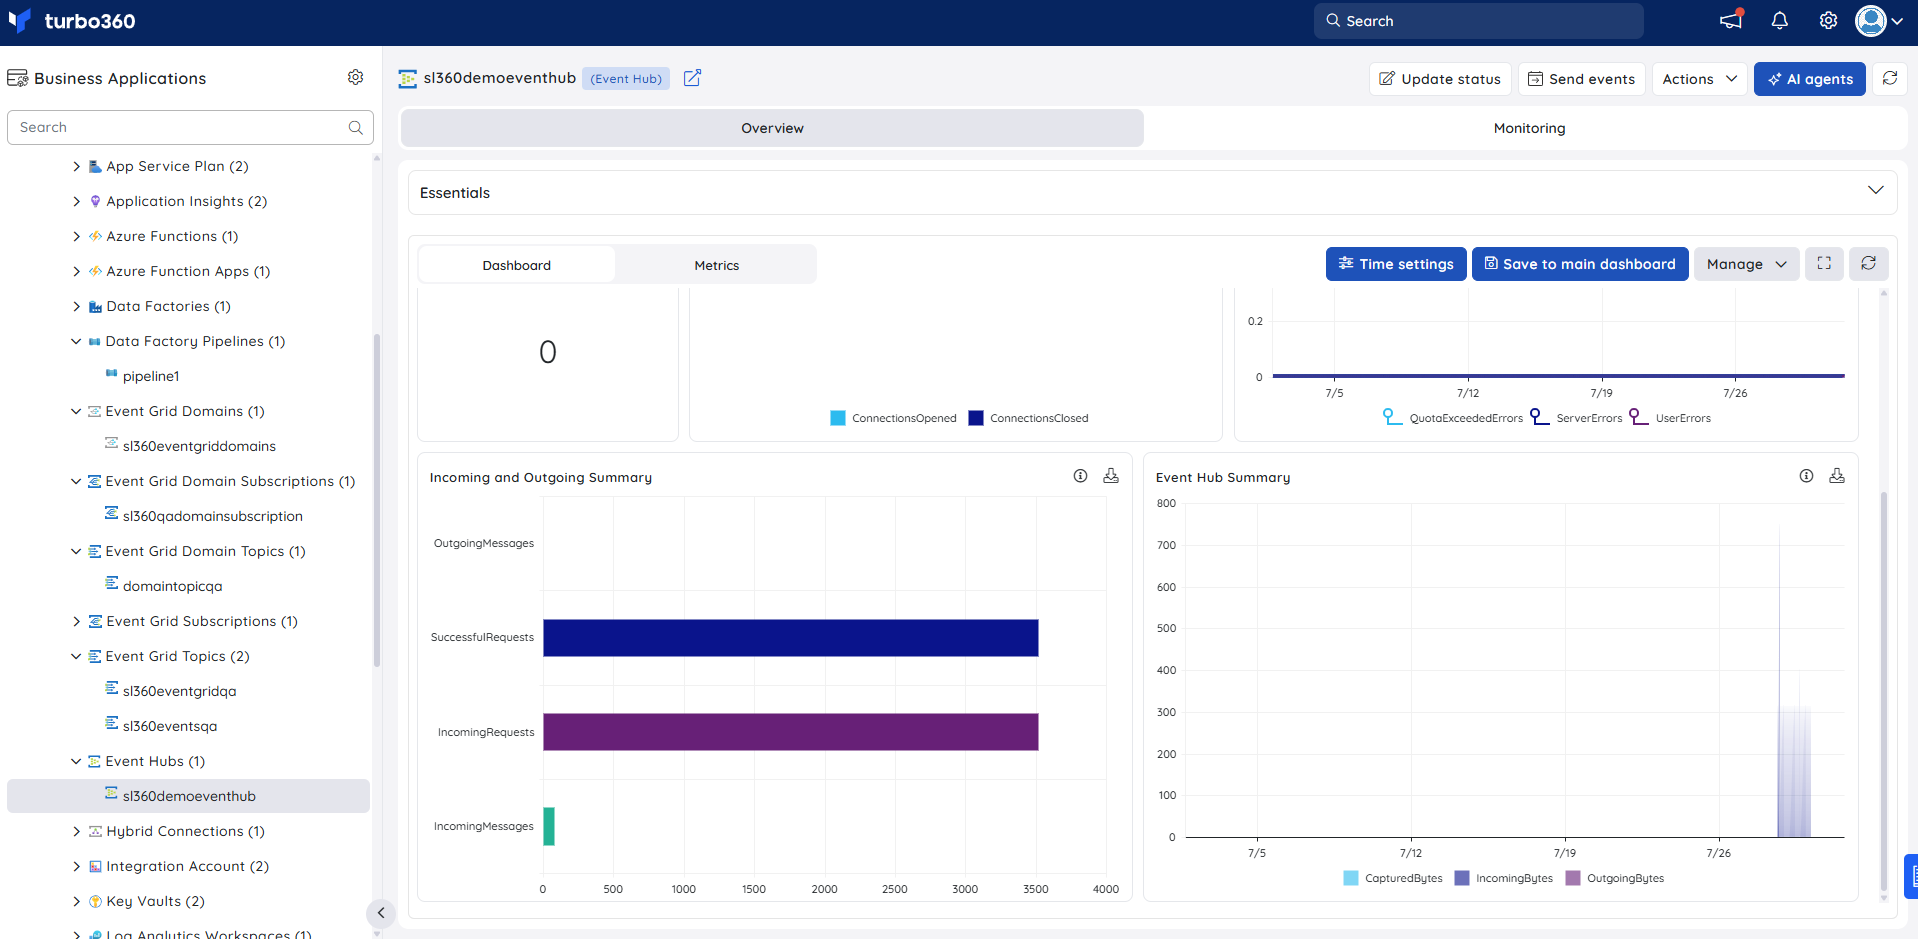Screen dimensions: 1918x939
Task: Expand Key Vaults node
Action: pos(76,901)
